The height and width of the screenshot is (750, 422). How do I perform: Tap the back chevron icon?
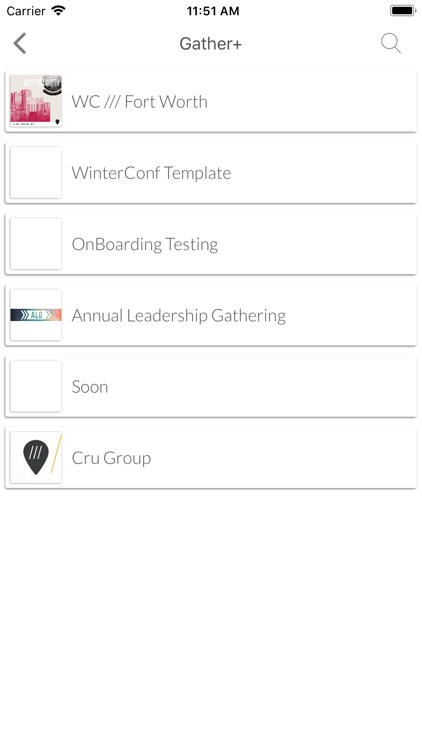(x=20, y=44)
